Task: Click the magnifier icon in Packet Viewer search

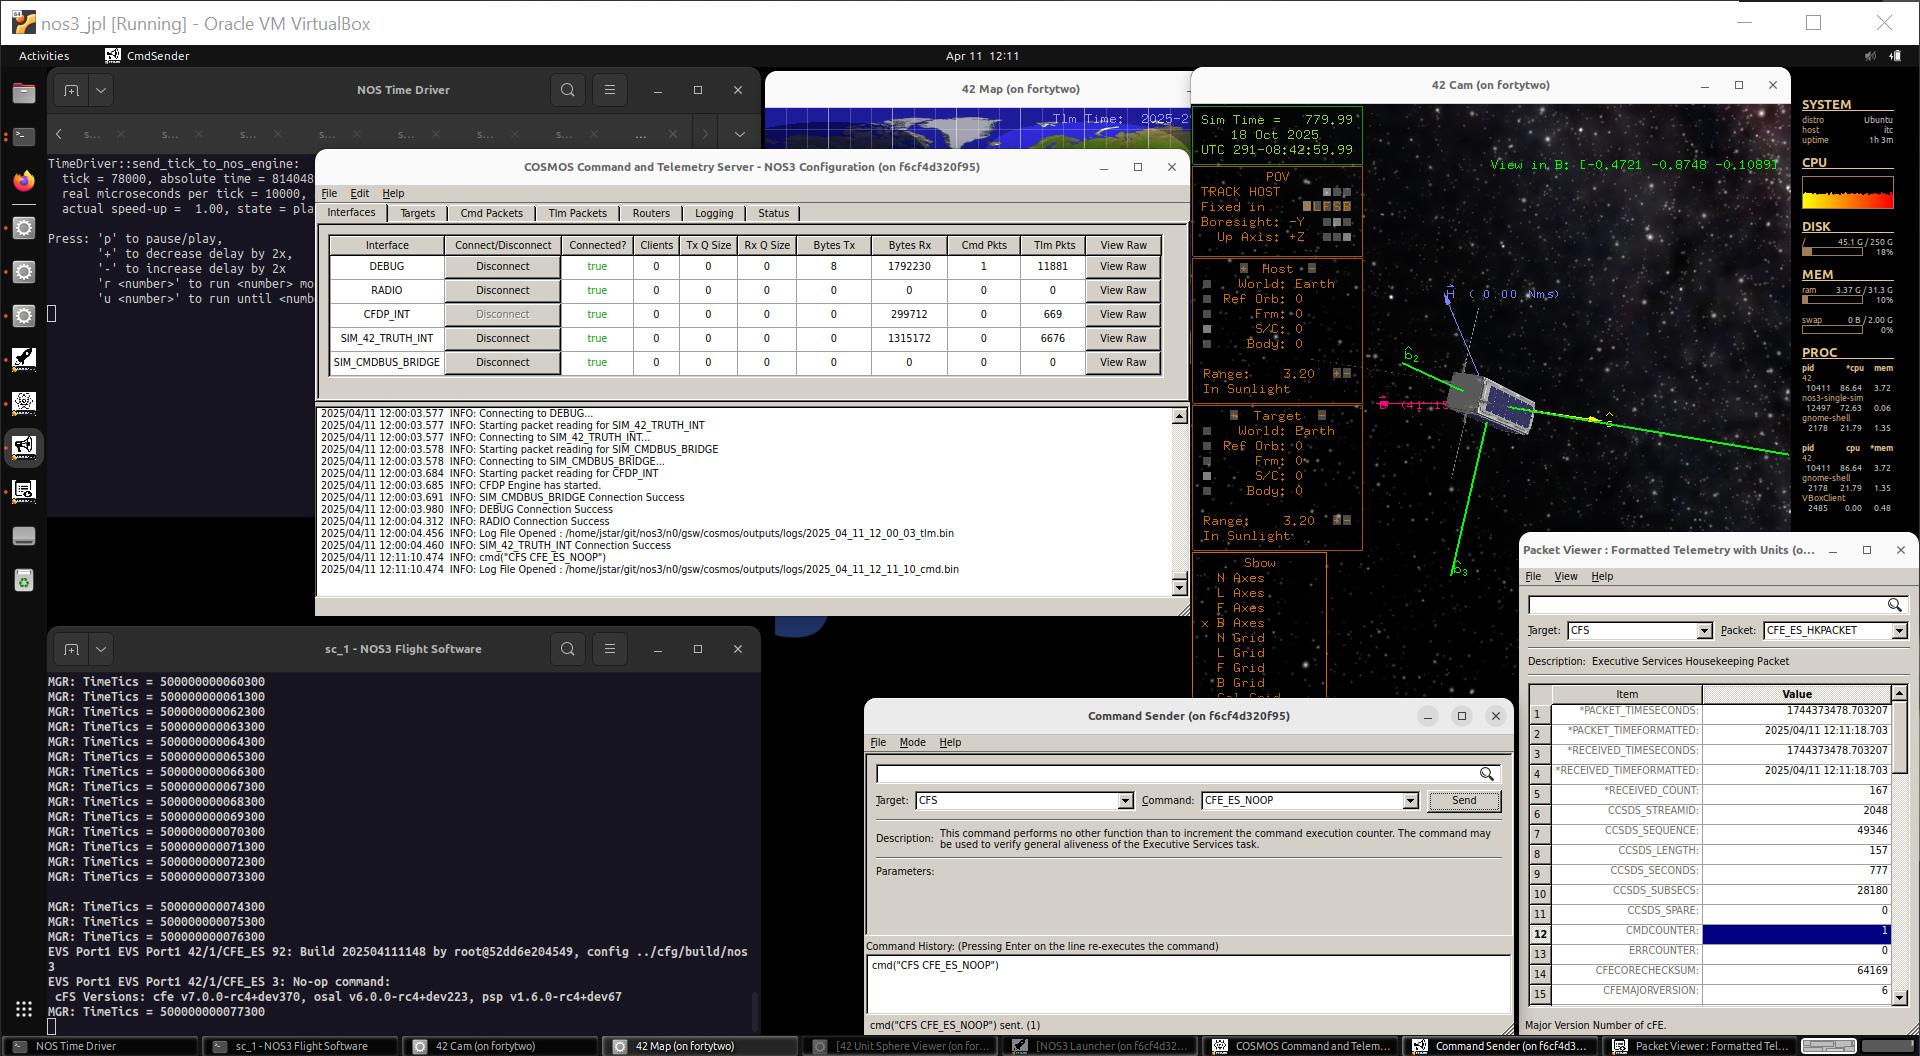Action: [x=1894, y=605]
